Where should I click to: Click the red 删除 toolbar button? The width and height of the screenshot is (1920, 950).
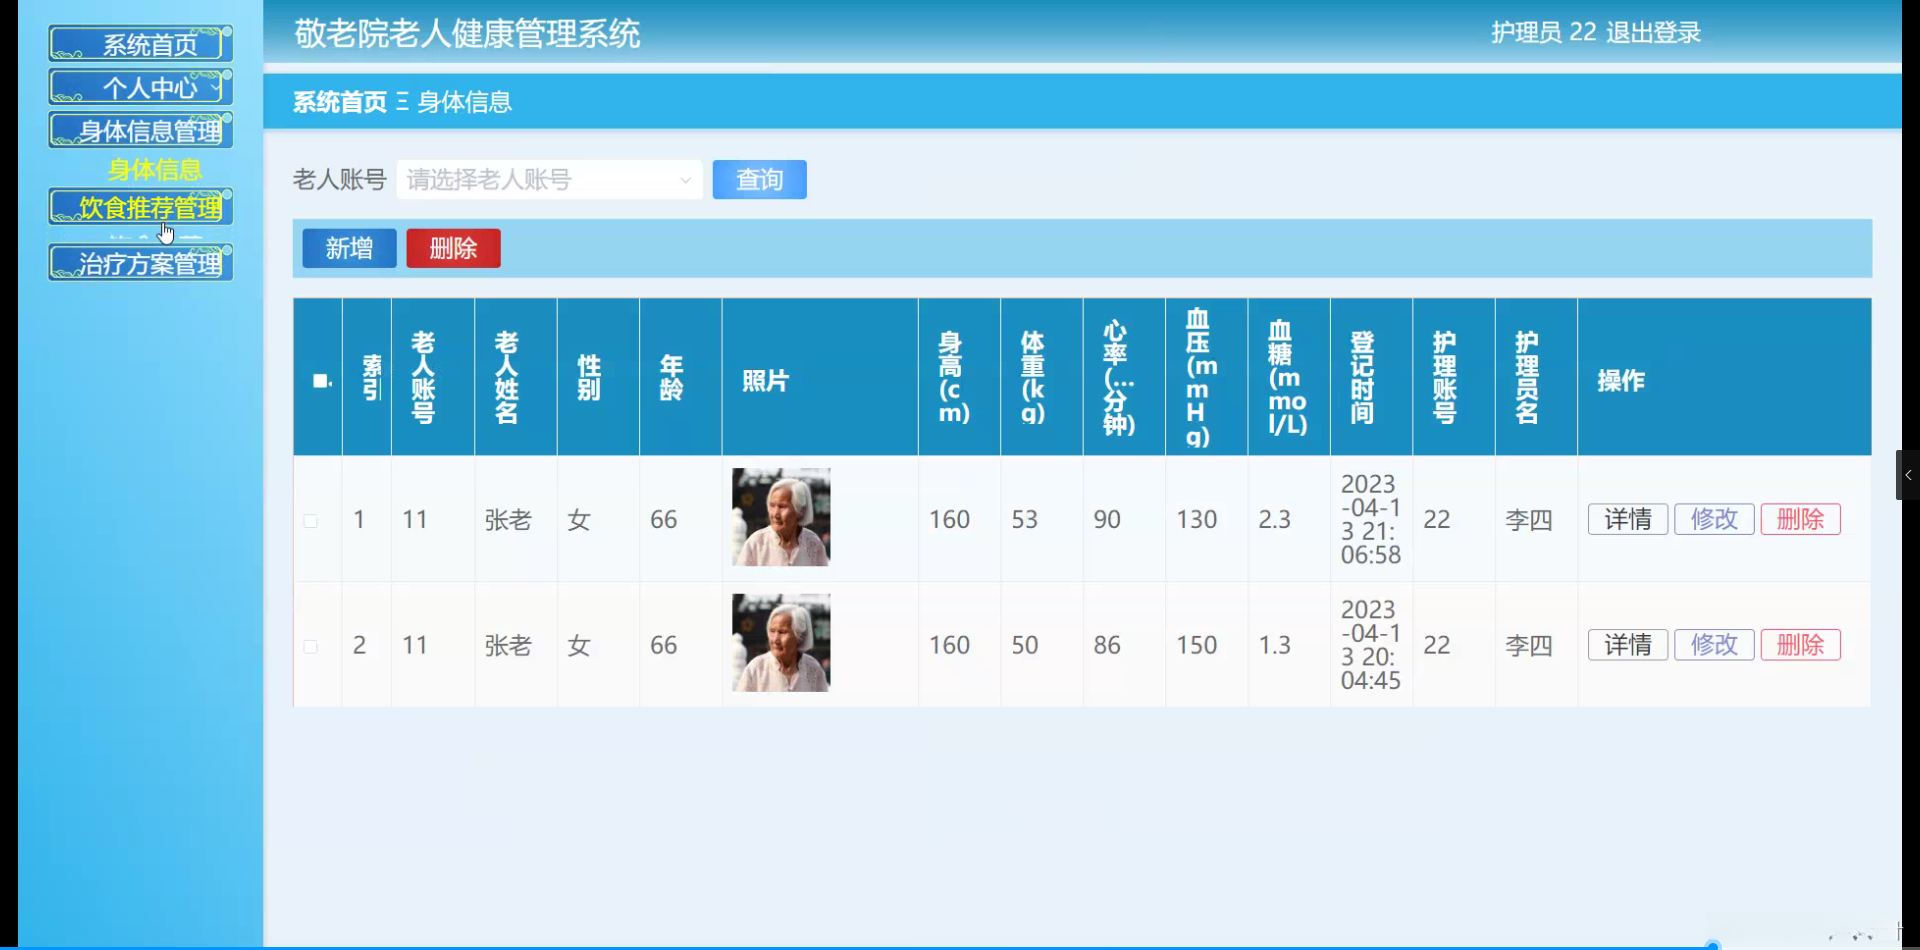click(453, 248)
